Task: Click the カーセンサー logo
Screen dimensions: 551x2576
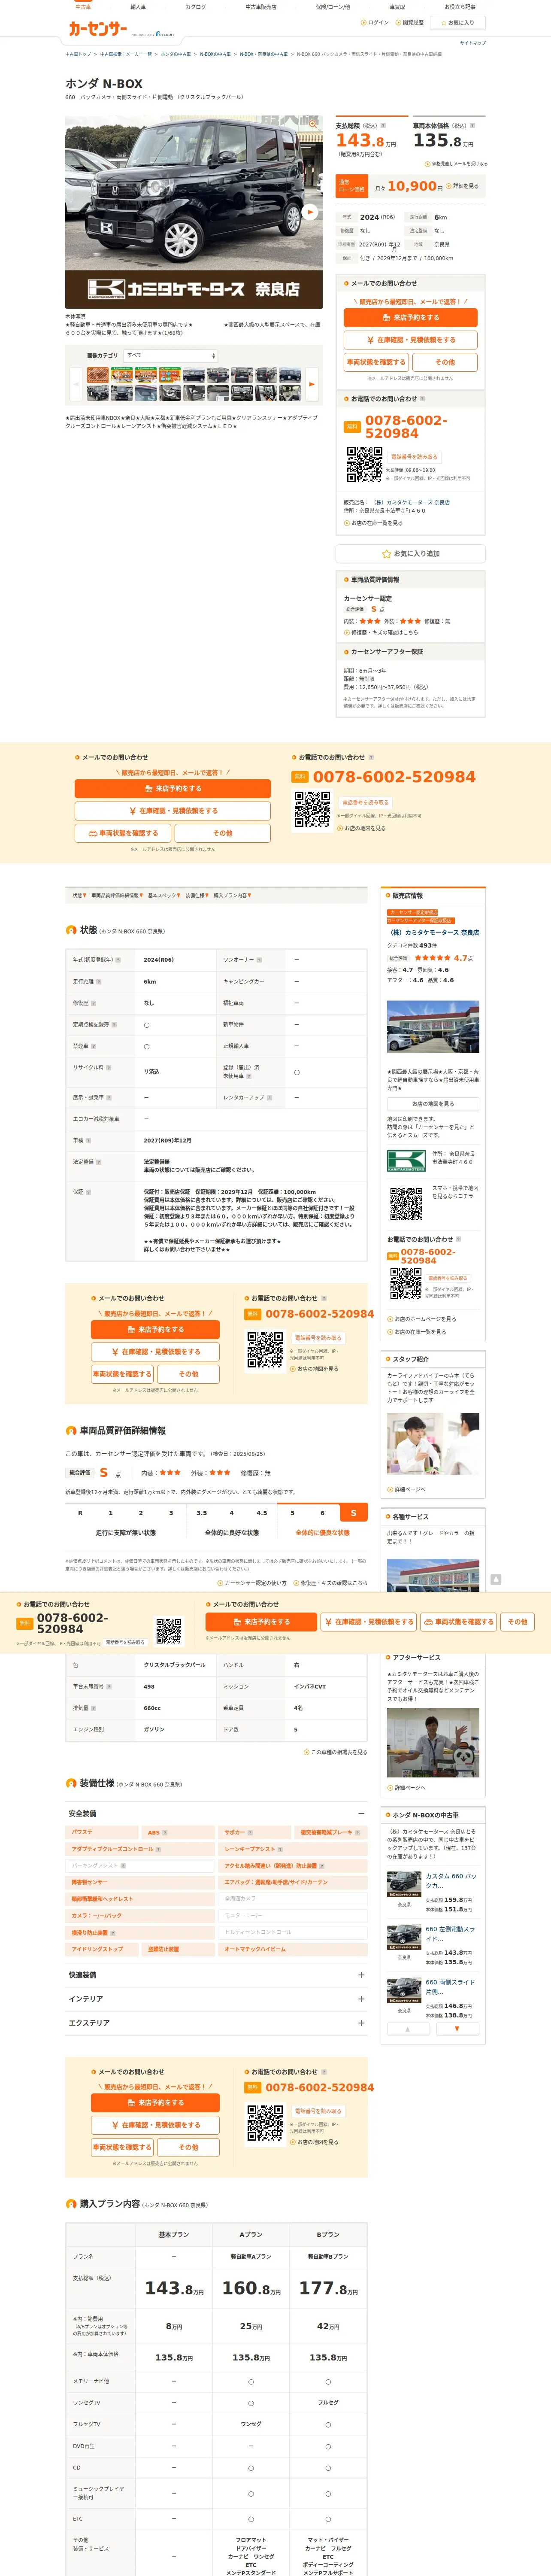Action: point(98,29)
